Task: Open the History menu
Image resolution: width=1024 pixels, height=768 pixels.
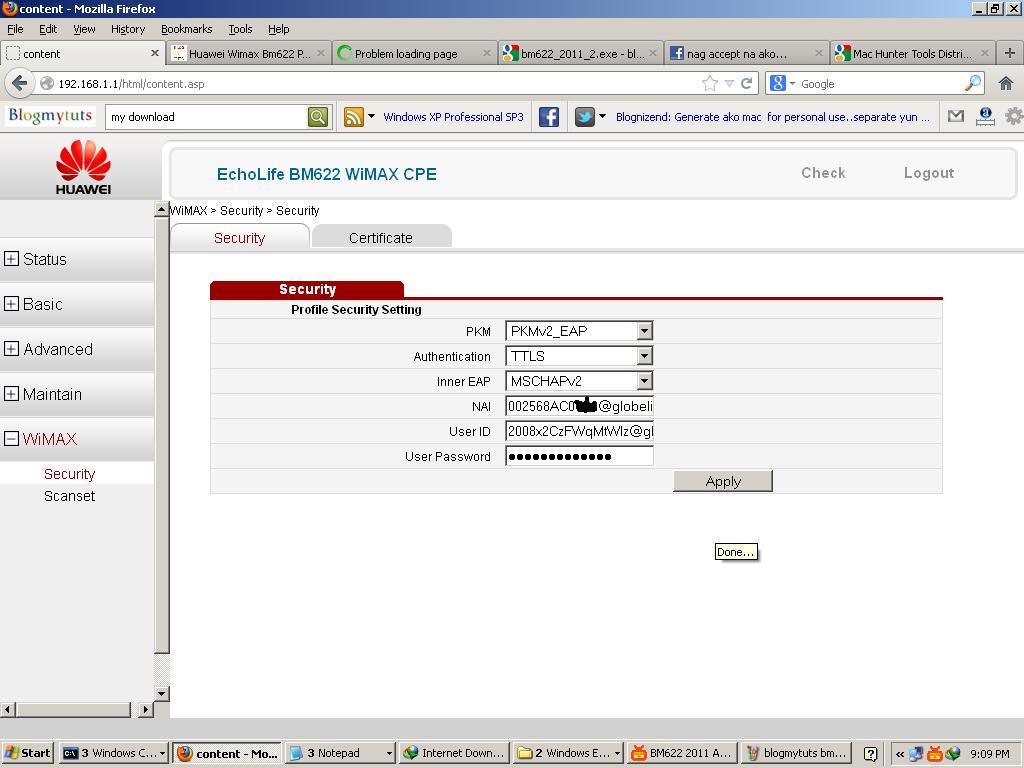Action: [128, 29]
